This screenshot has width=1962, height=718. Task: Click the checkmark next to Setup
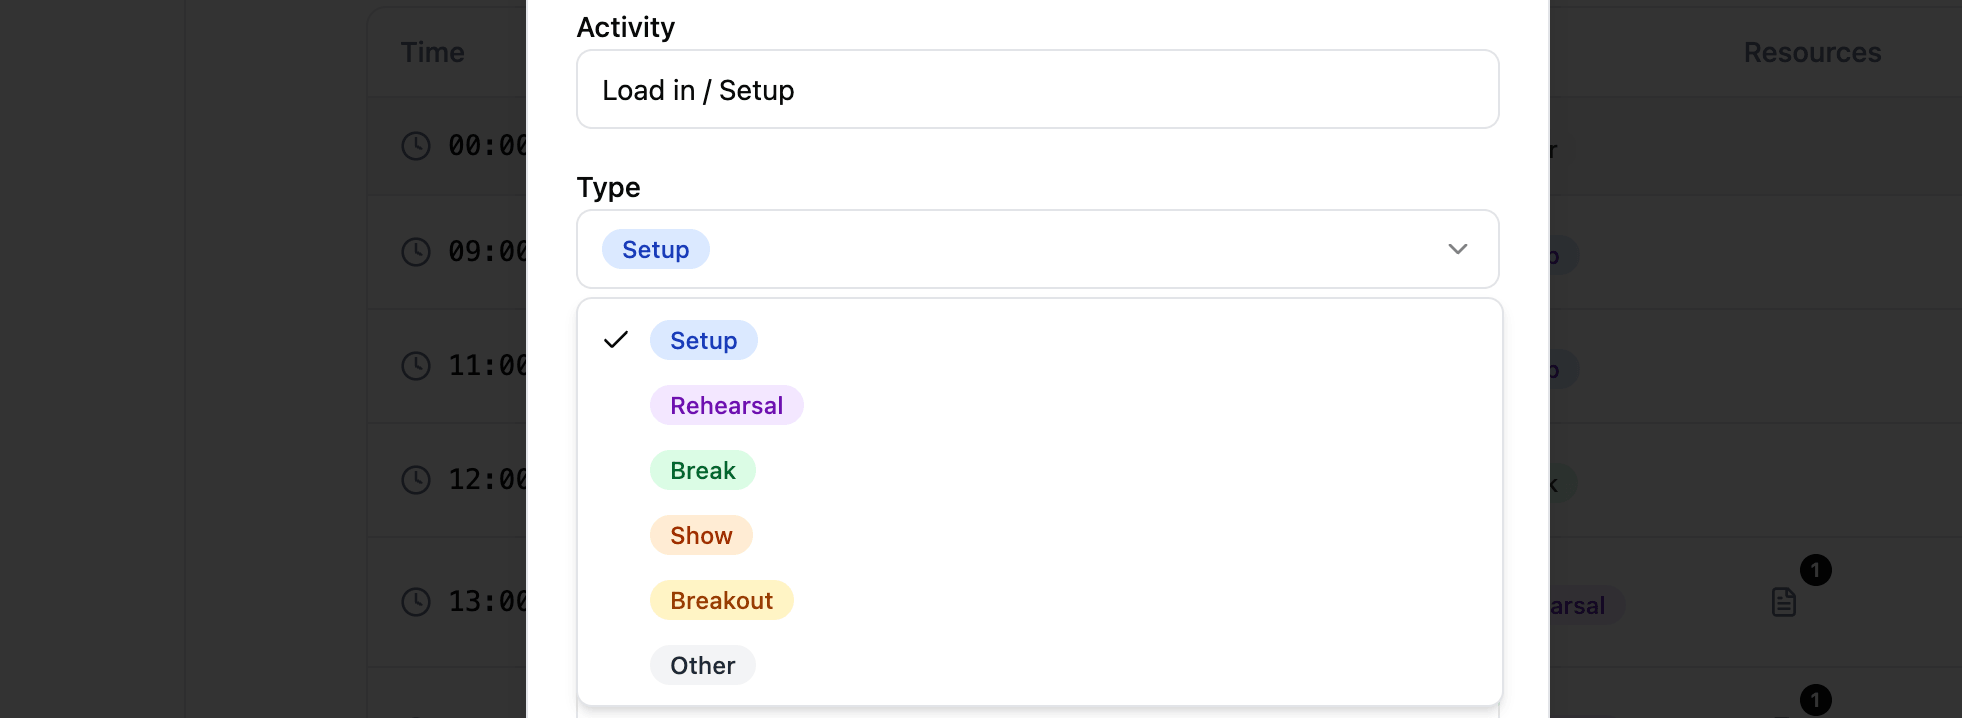pos(616,340)
